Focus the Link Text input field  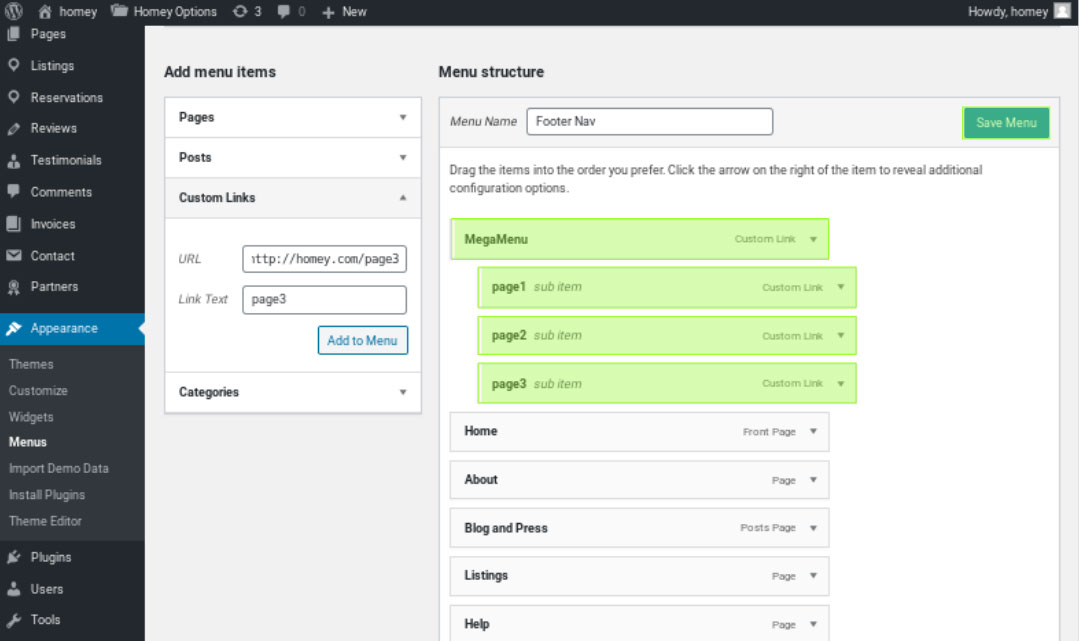(324, 300)
